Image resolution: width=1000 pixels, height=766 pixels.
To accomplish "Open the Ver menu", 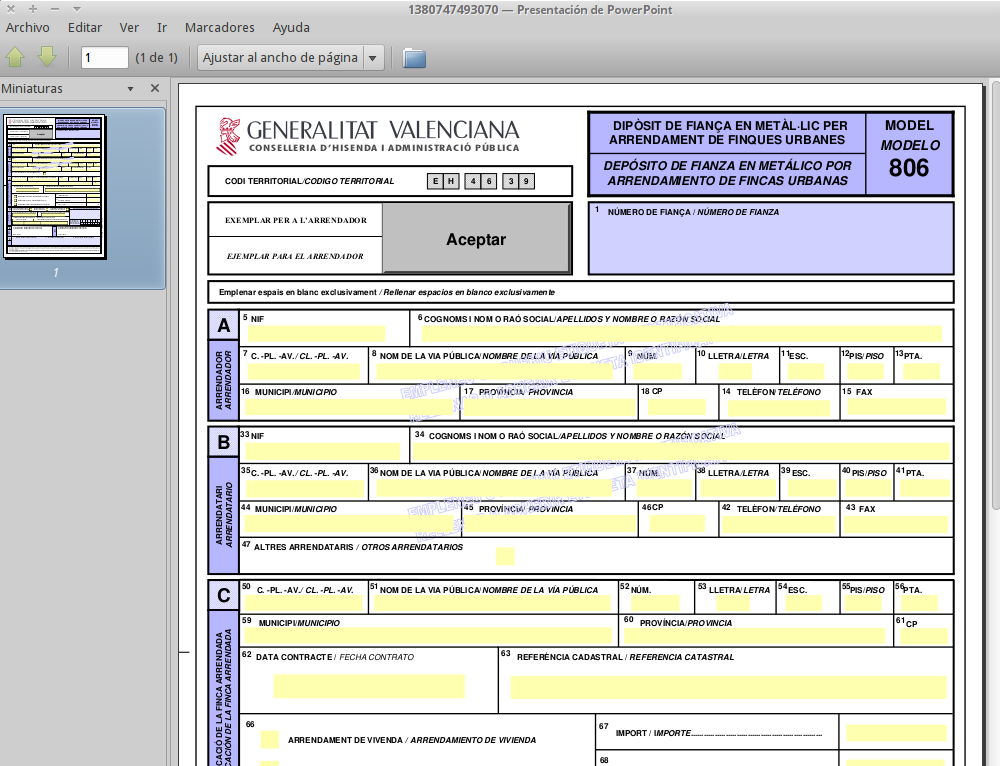I will [x=129, y=27].
